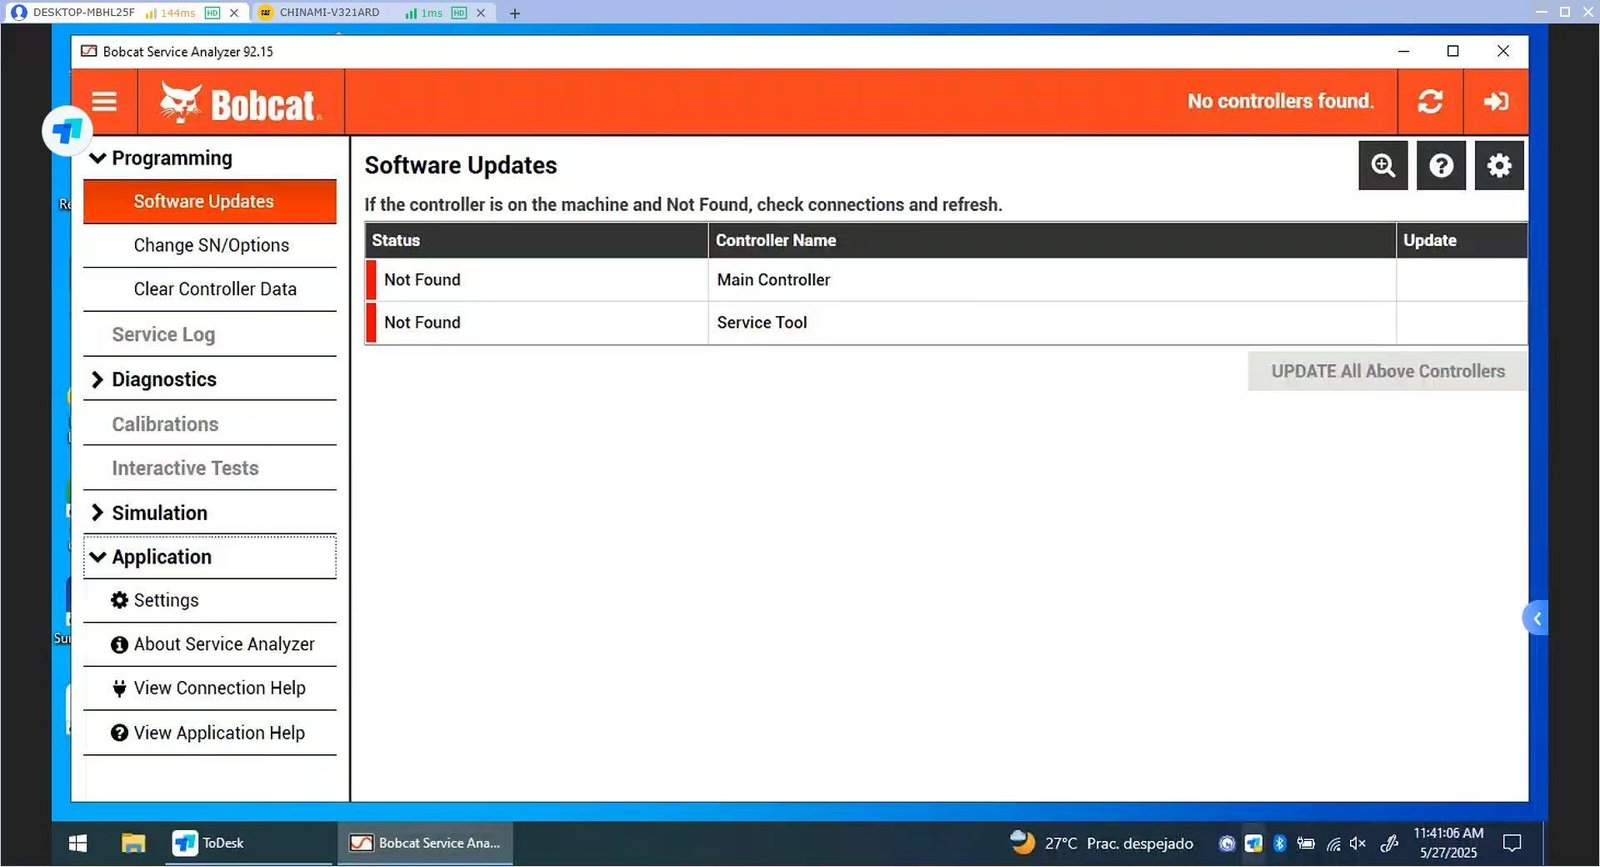Click the Bobcat logo
This screenshot has width=1600, height=867.
coord(240,102)
